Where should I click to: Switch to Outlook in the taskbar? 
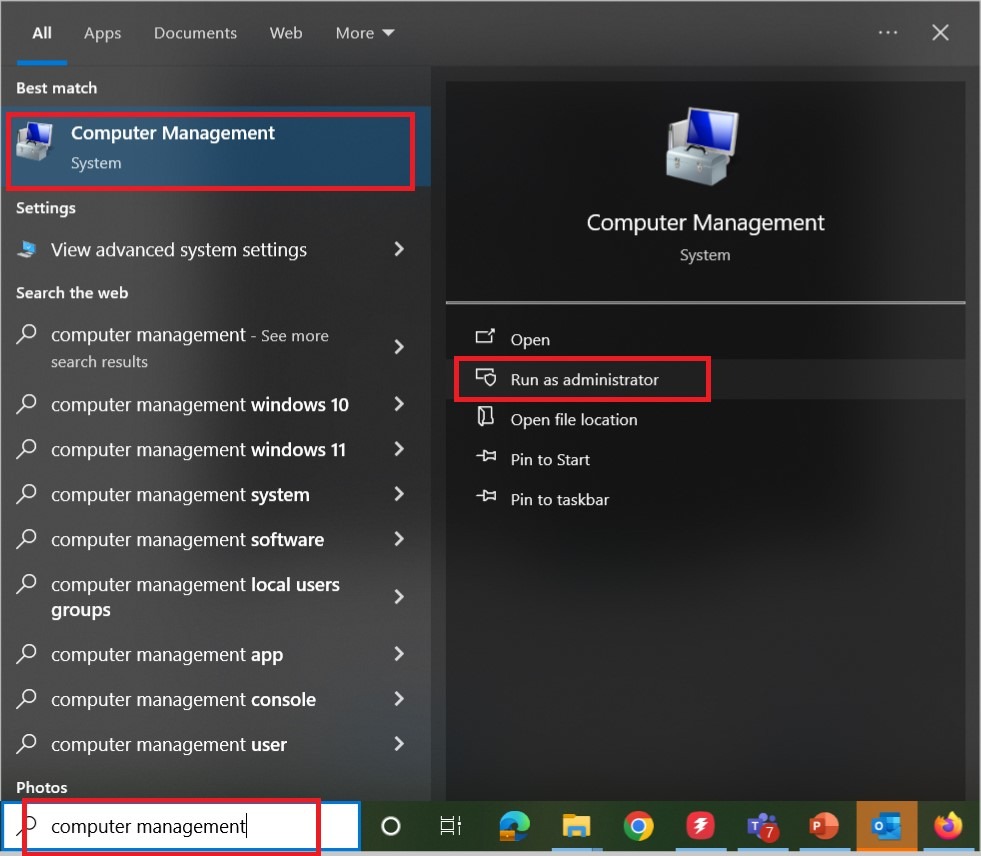886,826
